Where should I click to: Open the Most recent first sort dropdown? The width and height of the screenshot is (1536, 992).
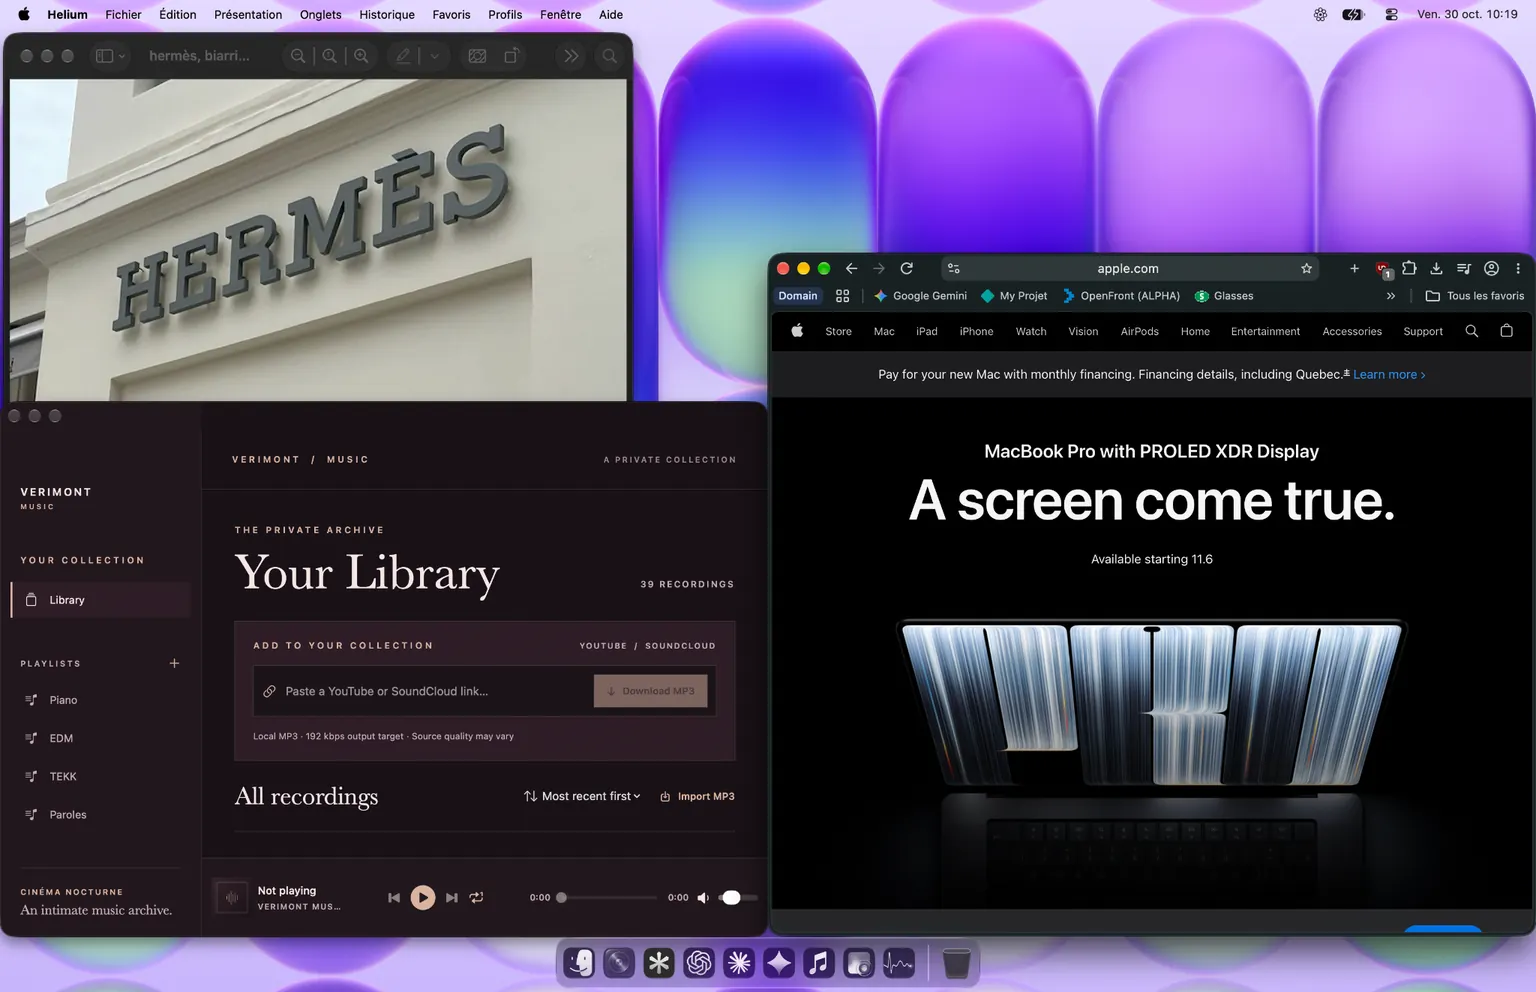point(582,796)
